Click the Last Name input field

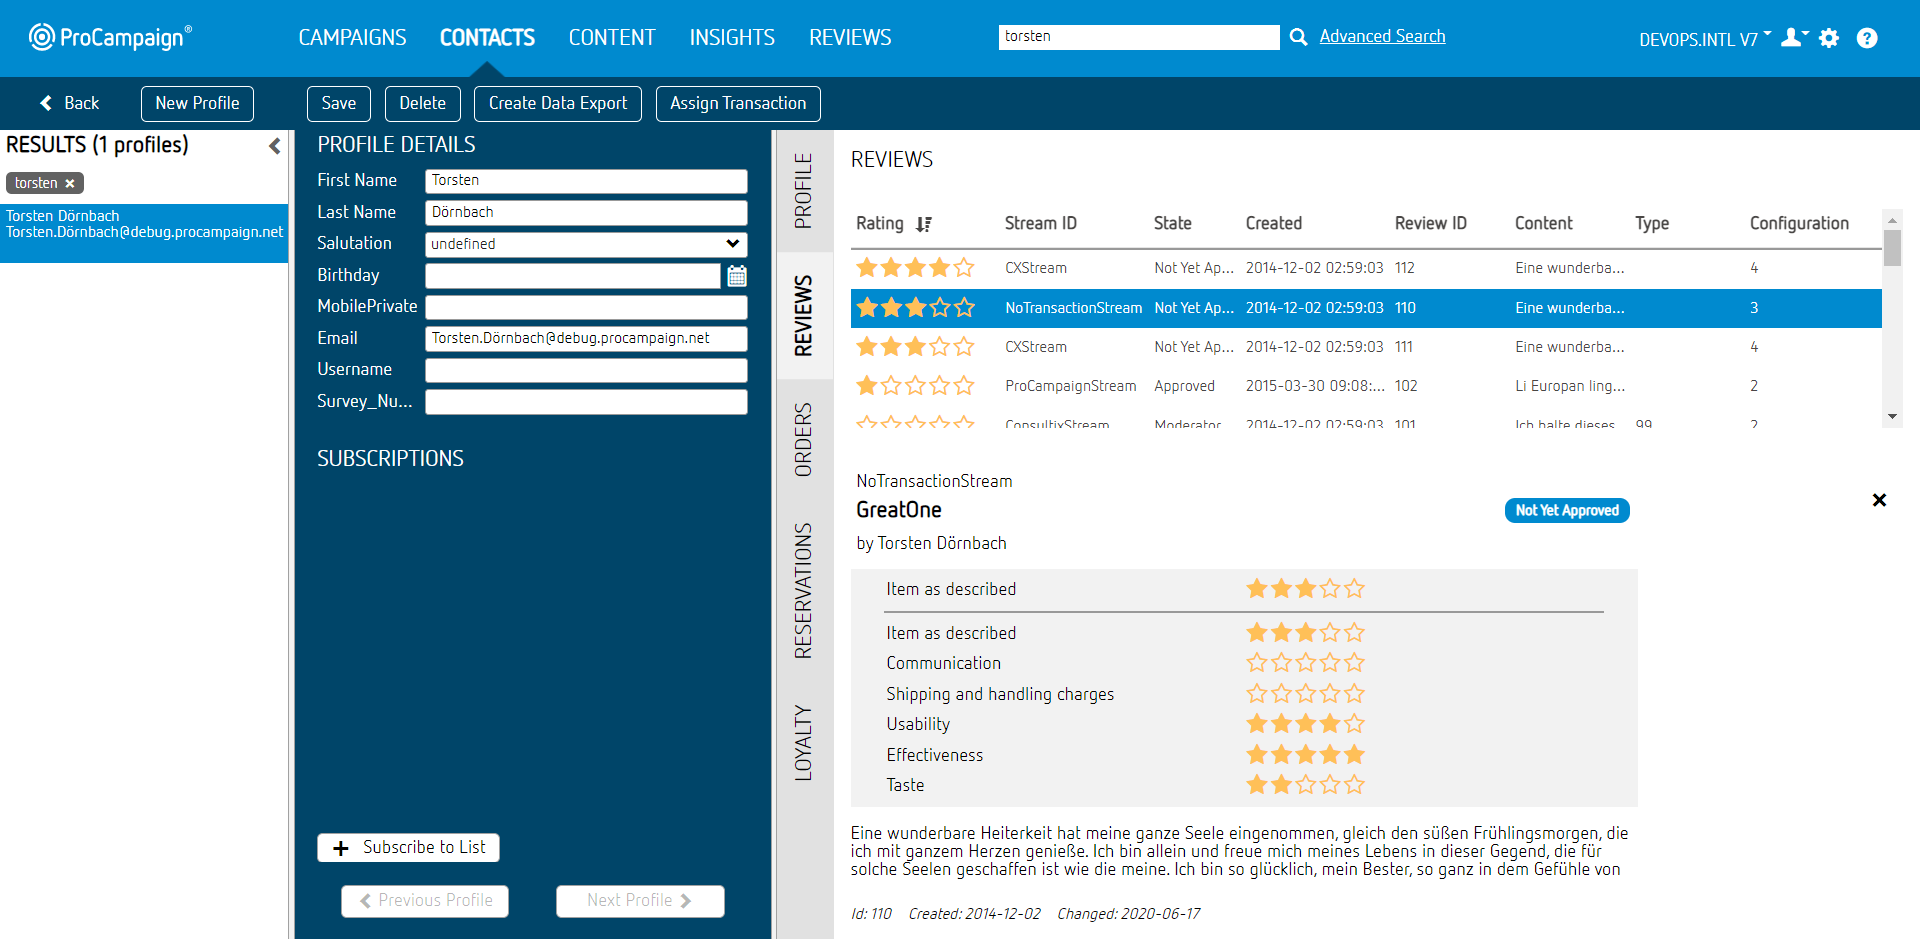click(586, 213)
